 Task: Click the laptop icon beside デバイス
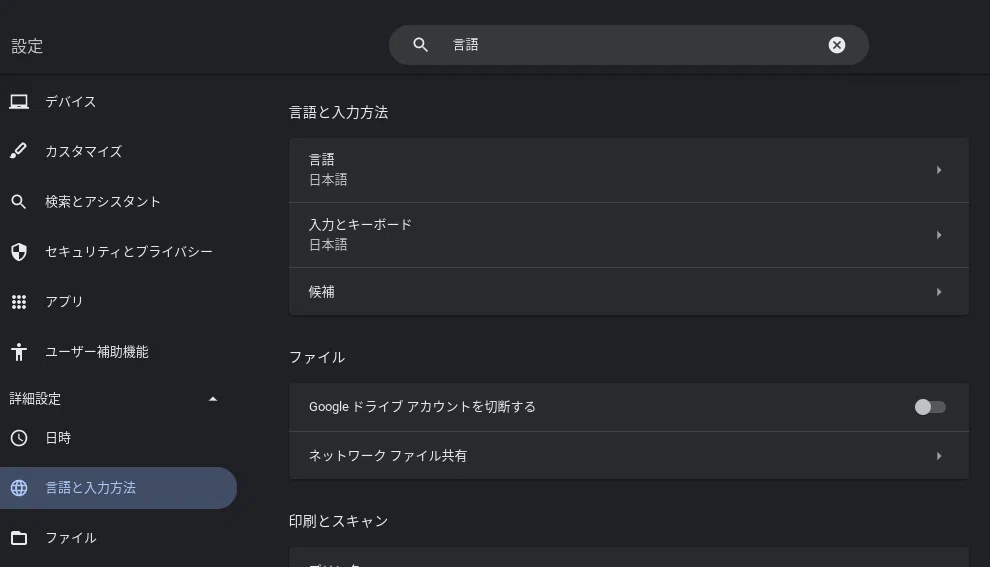tap(19, 102)
